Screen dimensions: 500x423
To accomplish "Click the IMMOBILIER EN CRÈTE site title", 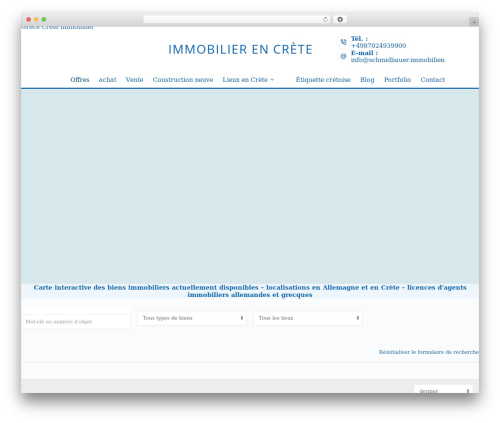I will point(240,49).
